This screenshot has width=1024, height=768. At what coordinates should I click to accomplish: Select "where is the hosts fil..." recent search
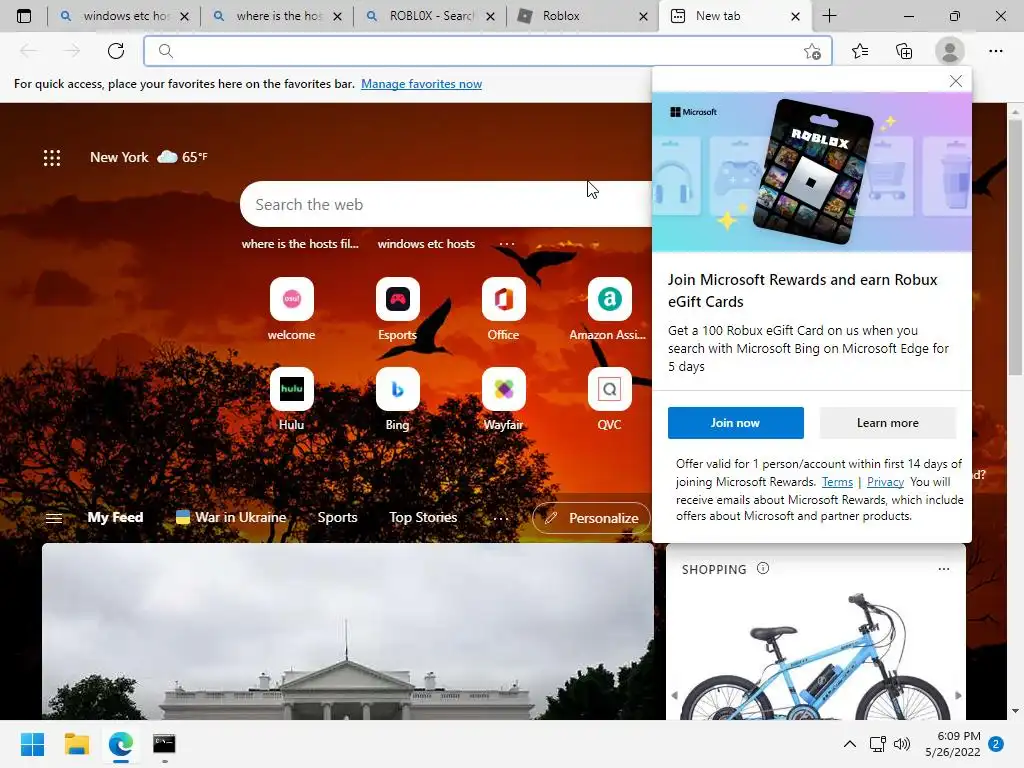coord(300,244)
